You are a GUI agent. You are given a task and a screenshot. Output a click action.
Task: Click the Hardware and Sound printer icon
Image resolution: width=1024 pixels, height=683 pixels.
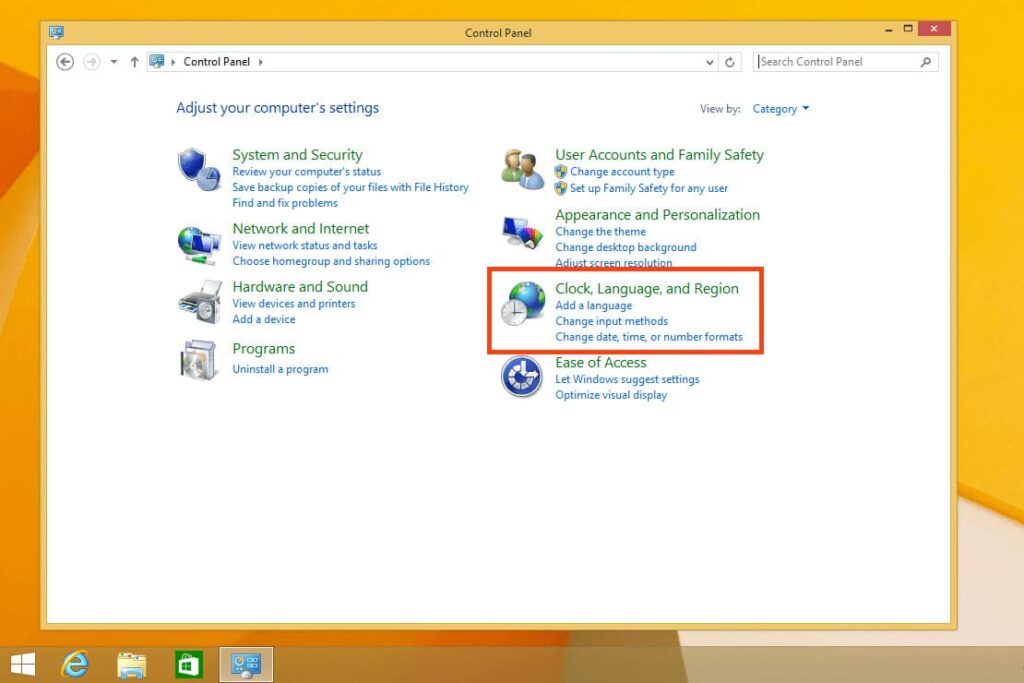click(198, 301)
